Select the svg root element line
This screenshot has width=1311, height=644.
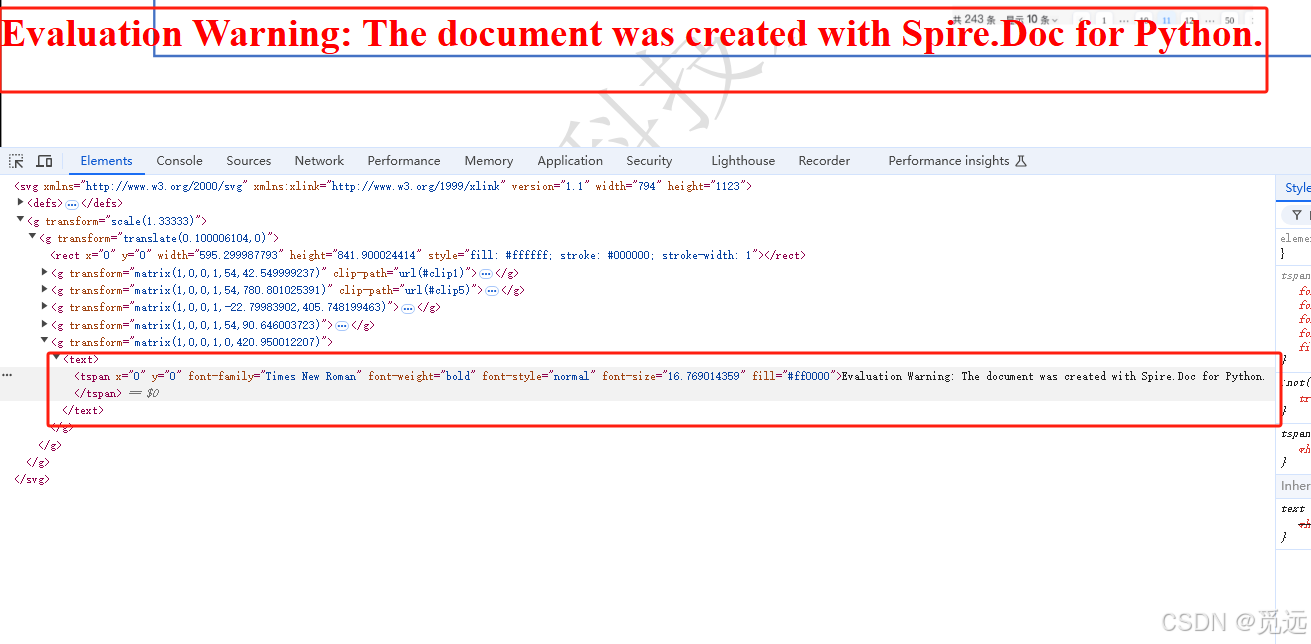(382, 186)
